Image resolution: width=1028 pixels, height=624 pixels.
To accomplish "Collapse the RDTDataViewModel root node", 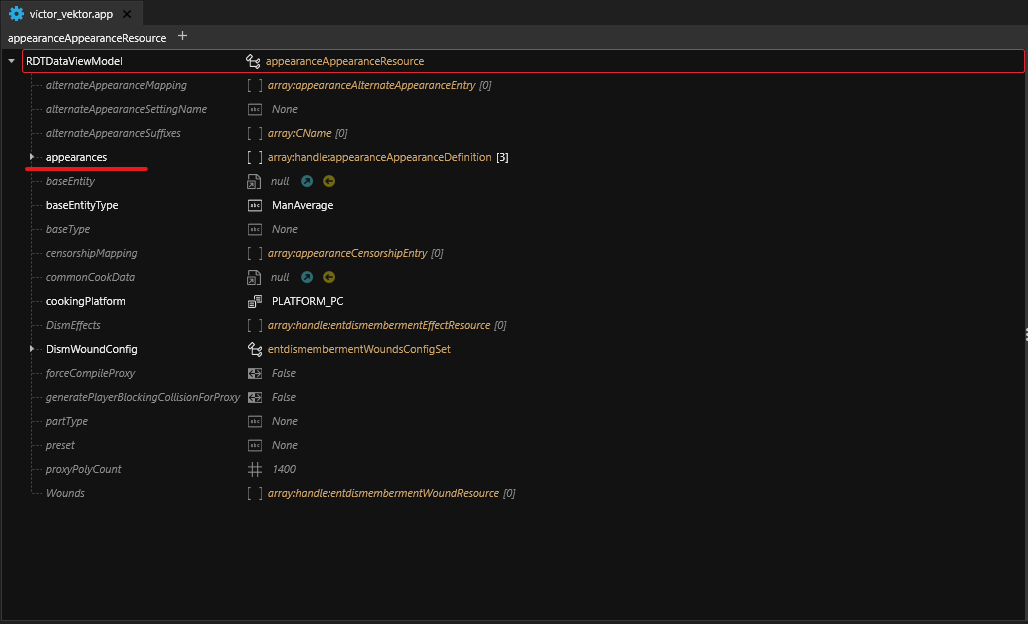I will click(x=11, y=62).
